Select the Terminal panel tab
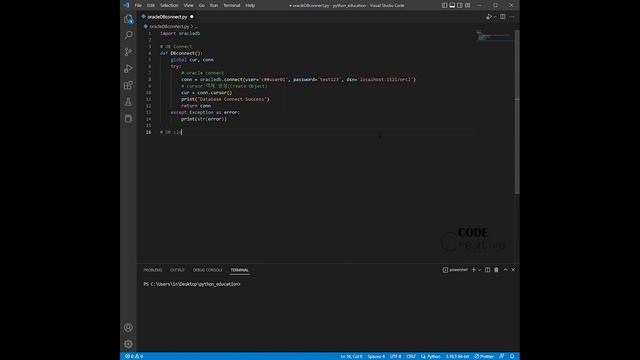 (239, 270)
